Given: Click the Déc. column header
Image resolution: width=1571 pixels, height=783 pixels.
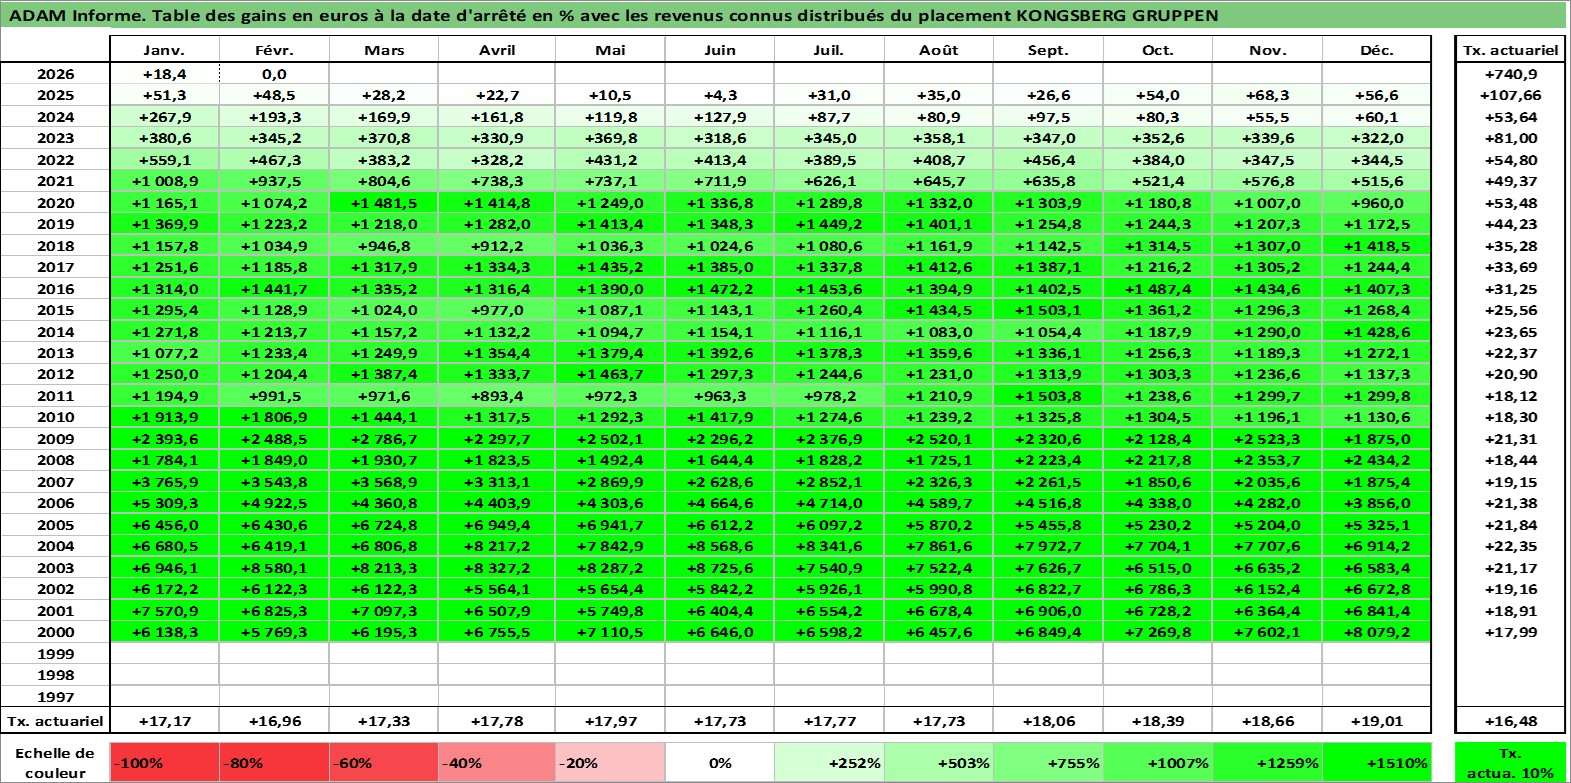Looking at the screenshot, I should [1377, 50].
